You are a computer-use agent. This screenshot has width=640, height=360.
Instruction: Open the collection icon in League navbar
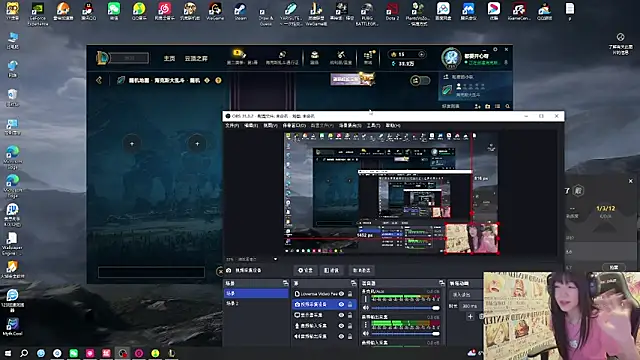314,57
